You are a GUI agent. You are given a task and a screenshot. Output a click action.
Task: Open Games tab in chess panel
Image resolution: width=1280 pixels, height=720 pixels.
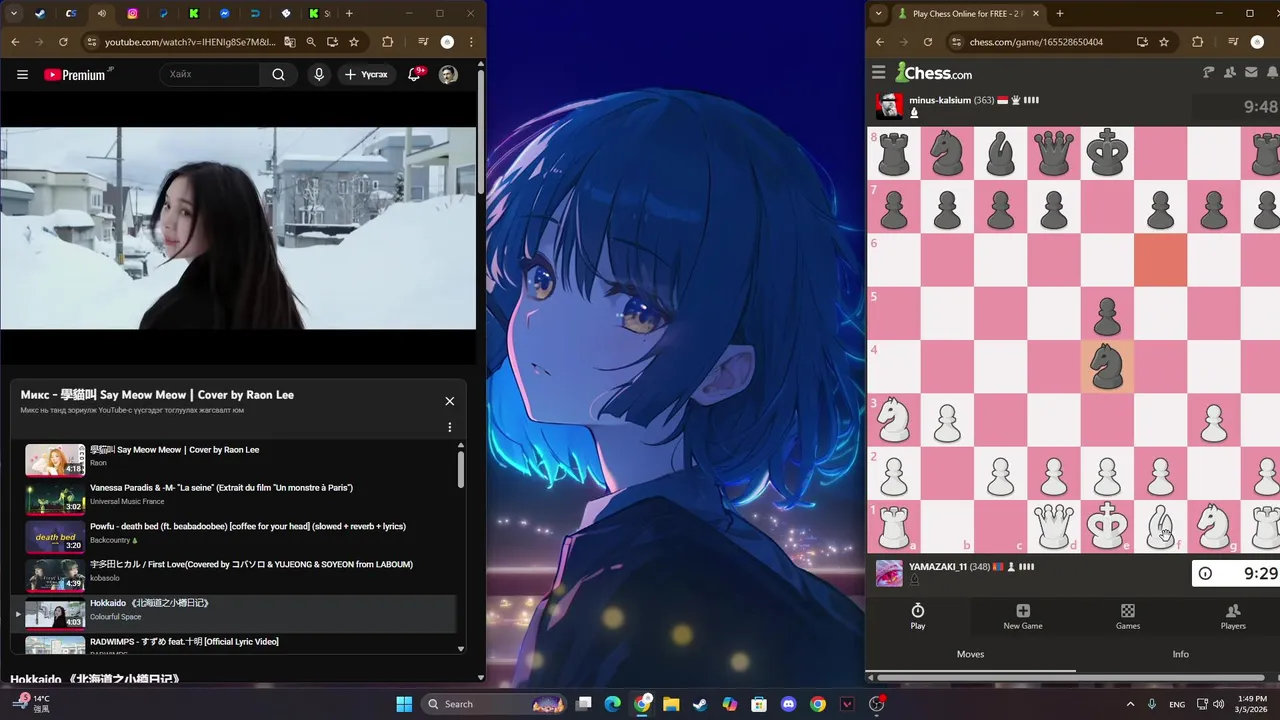coord(1128,616)
